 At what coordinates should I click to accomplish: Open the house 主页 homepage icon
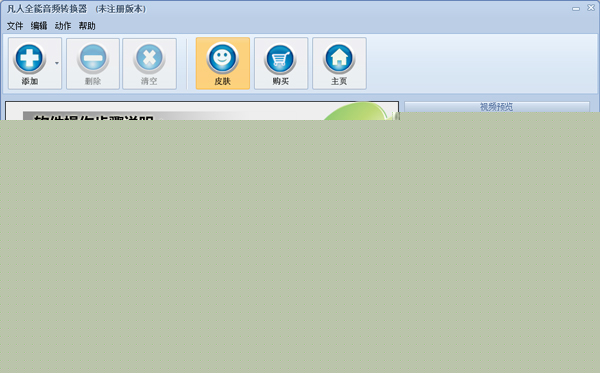click(x=339, y=58)
